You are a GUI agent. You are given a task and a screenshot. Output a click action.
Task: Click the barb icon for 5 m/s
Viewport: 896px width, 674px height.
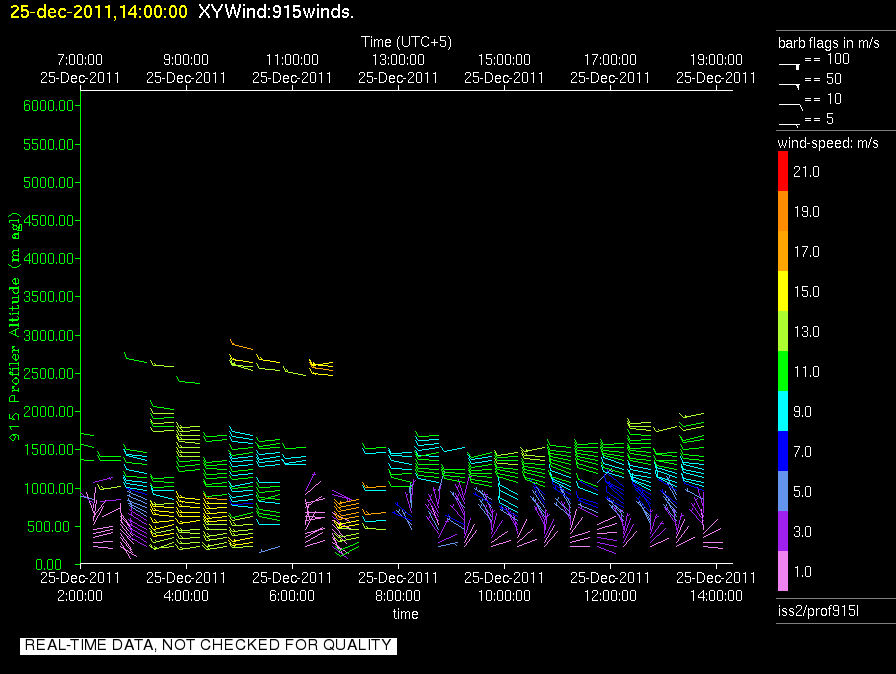(x=789, y=124)
